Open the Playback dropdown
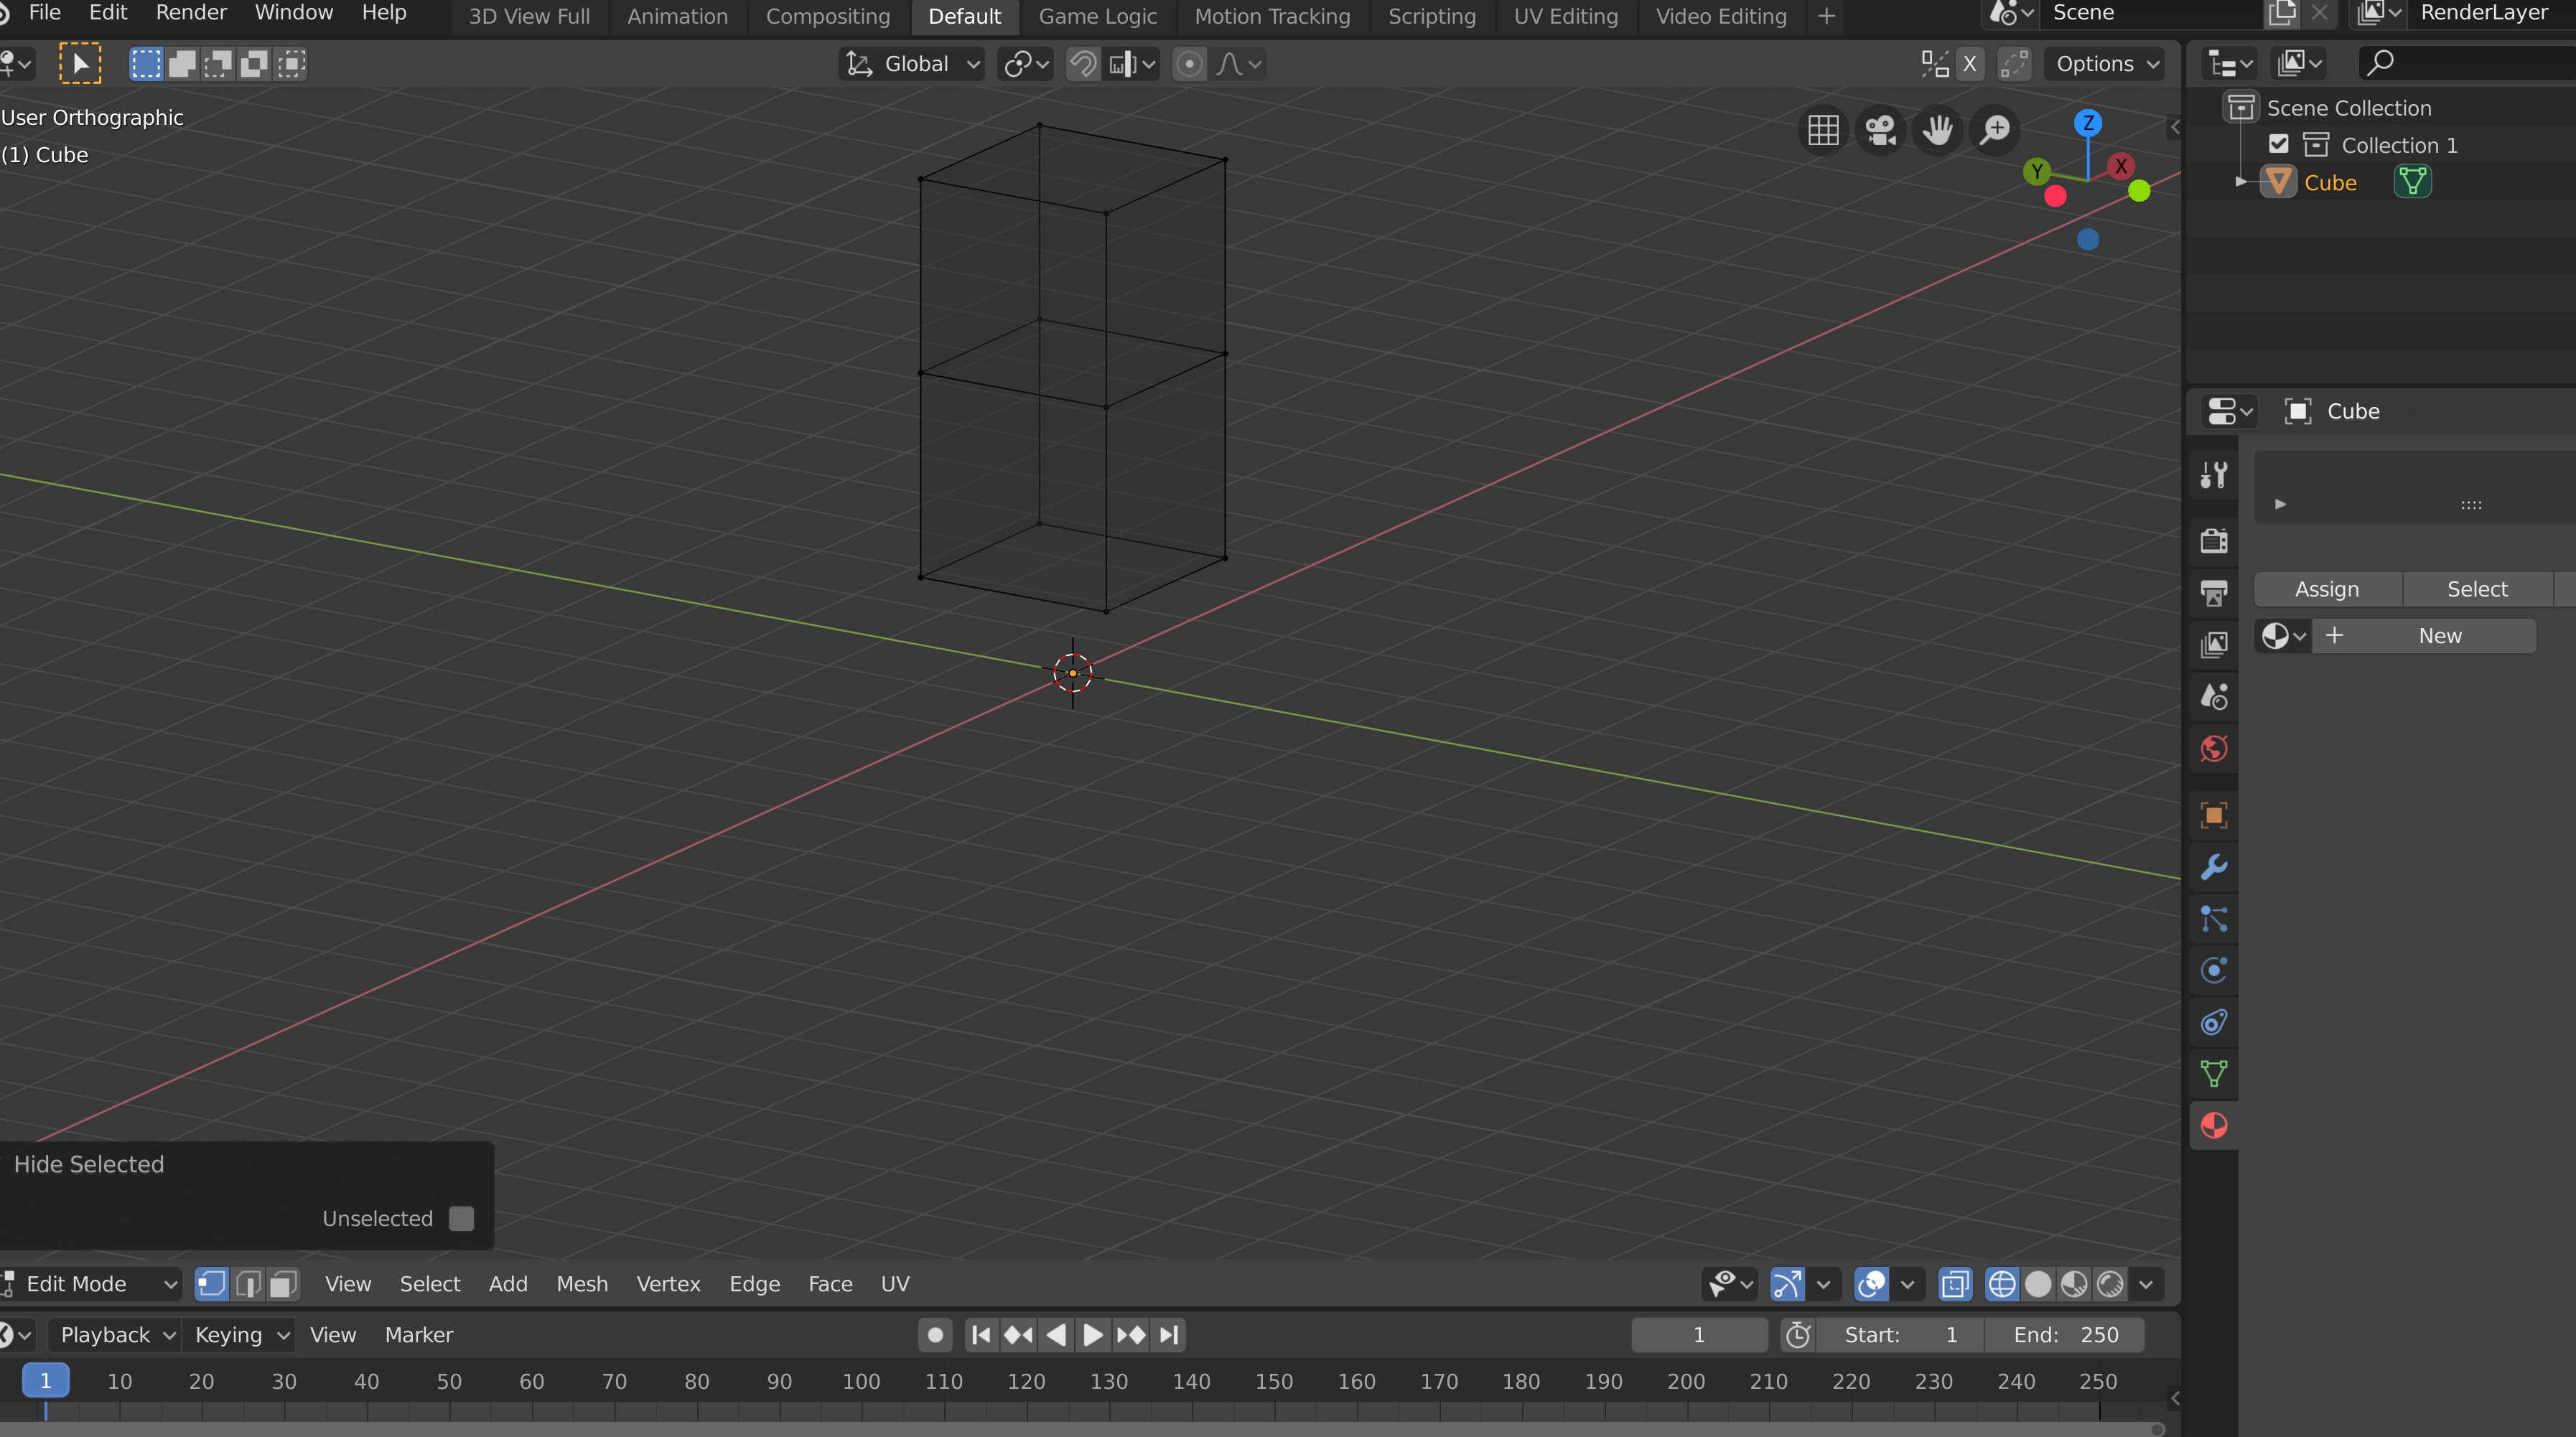Viewport: 2576px width, 1437px height. coord(115,1335)
